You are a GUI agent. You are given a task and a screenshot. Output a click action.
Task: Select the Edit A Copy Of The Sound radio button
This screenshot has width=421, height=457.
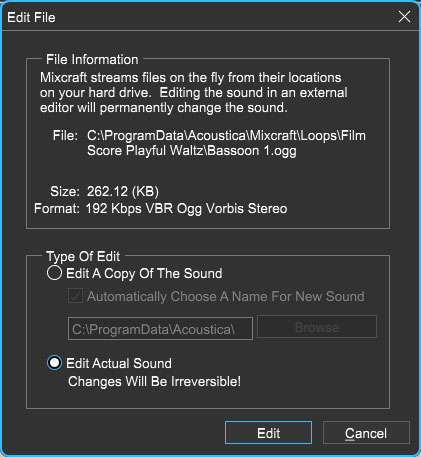pos(54,273)
